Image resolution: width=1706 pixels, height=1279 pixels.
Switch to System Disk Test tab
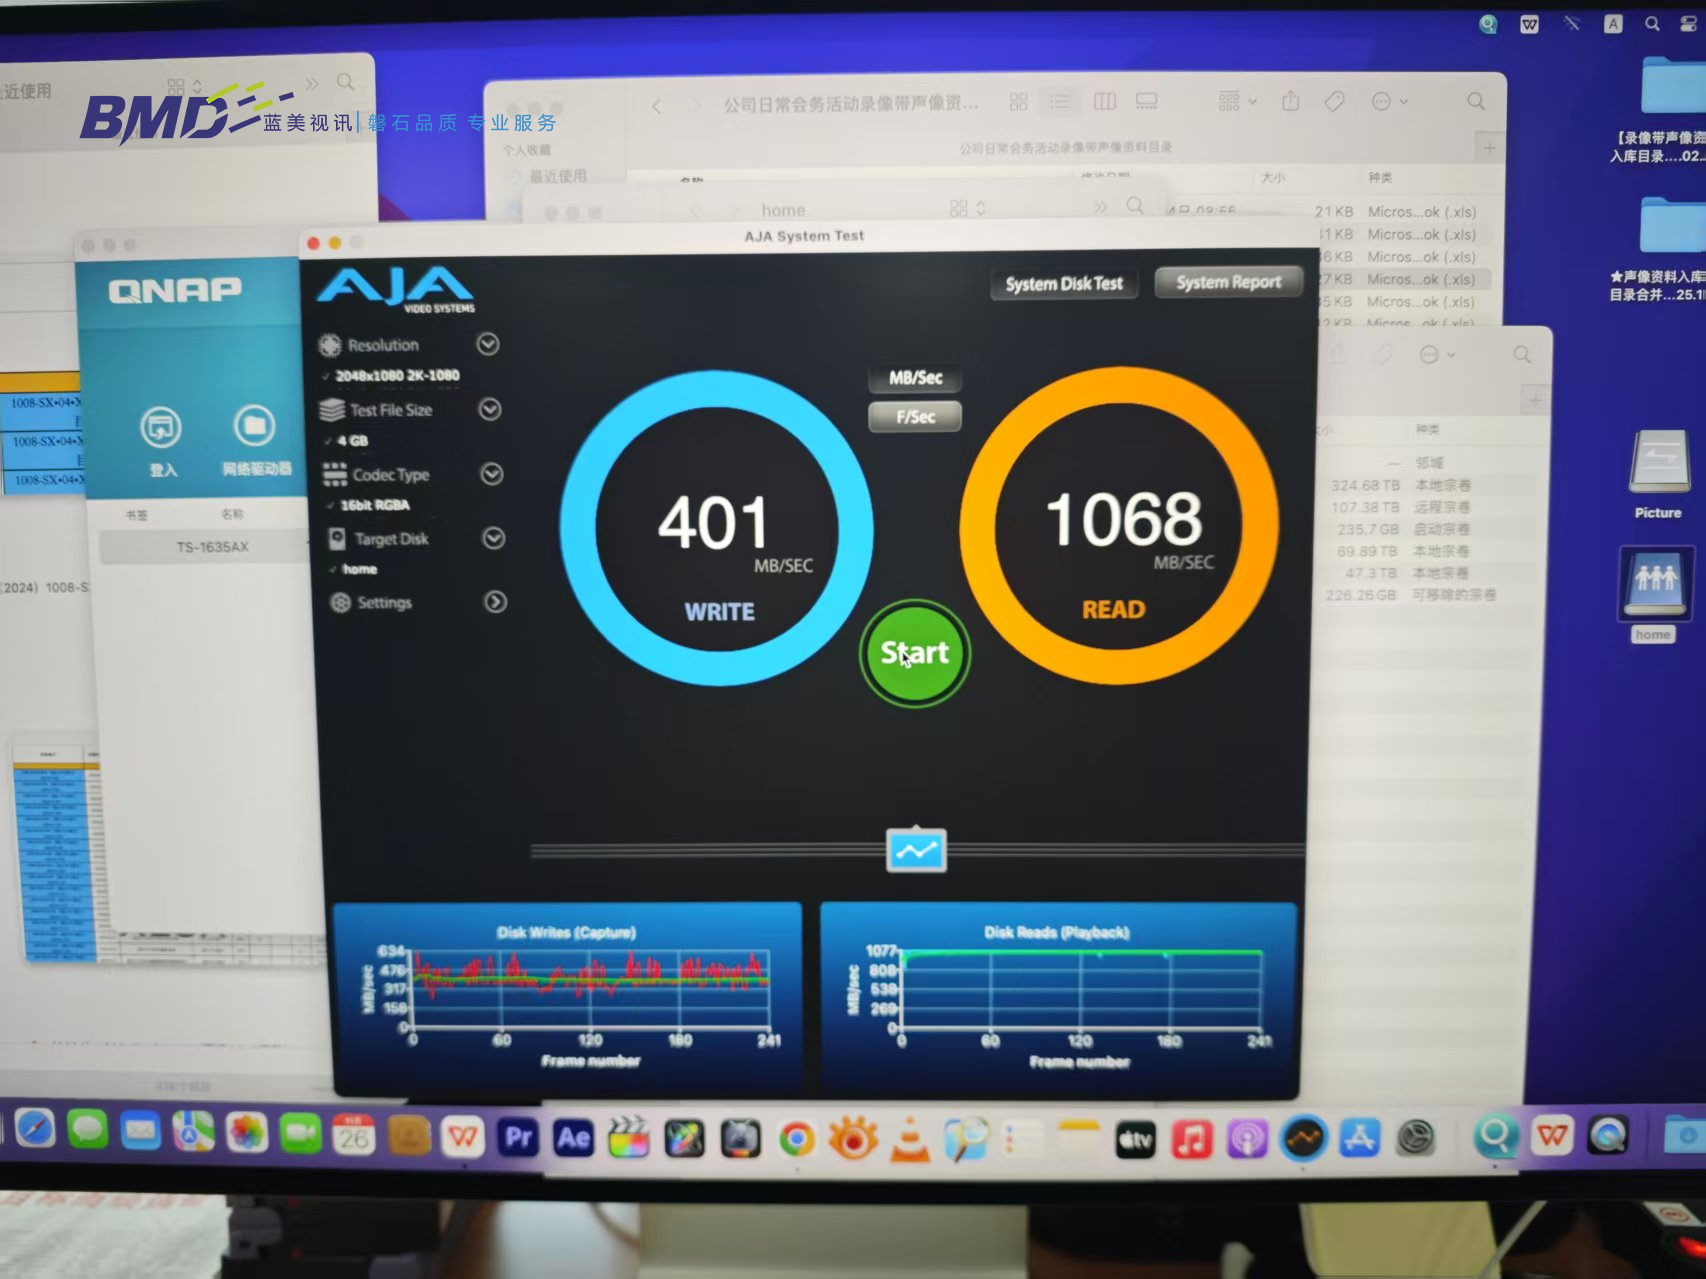click(x=1063, y=284)
